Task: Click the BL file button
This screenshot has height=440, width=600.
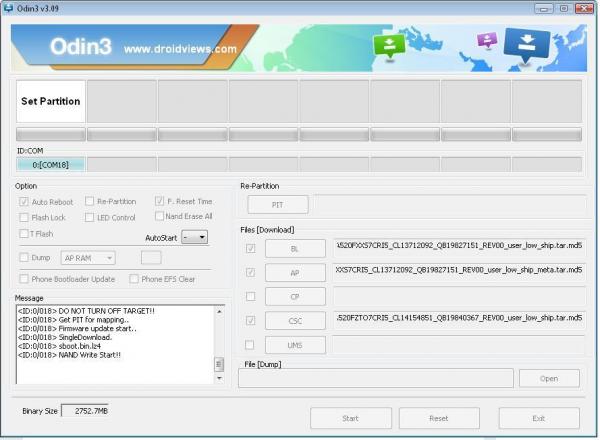Action: 295,249
